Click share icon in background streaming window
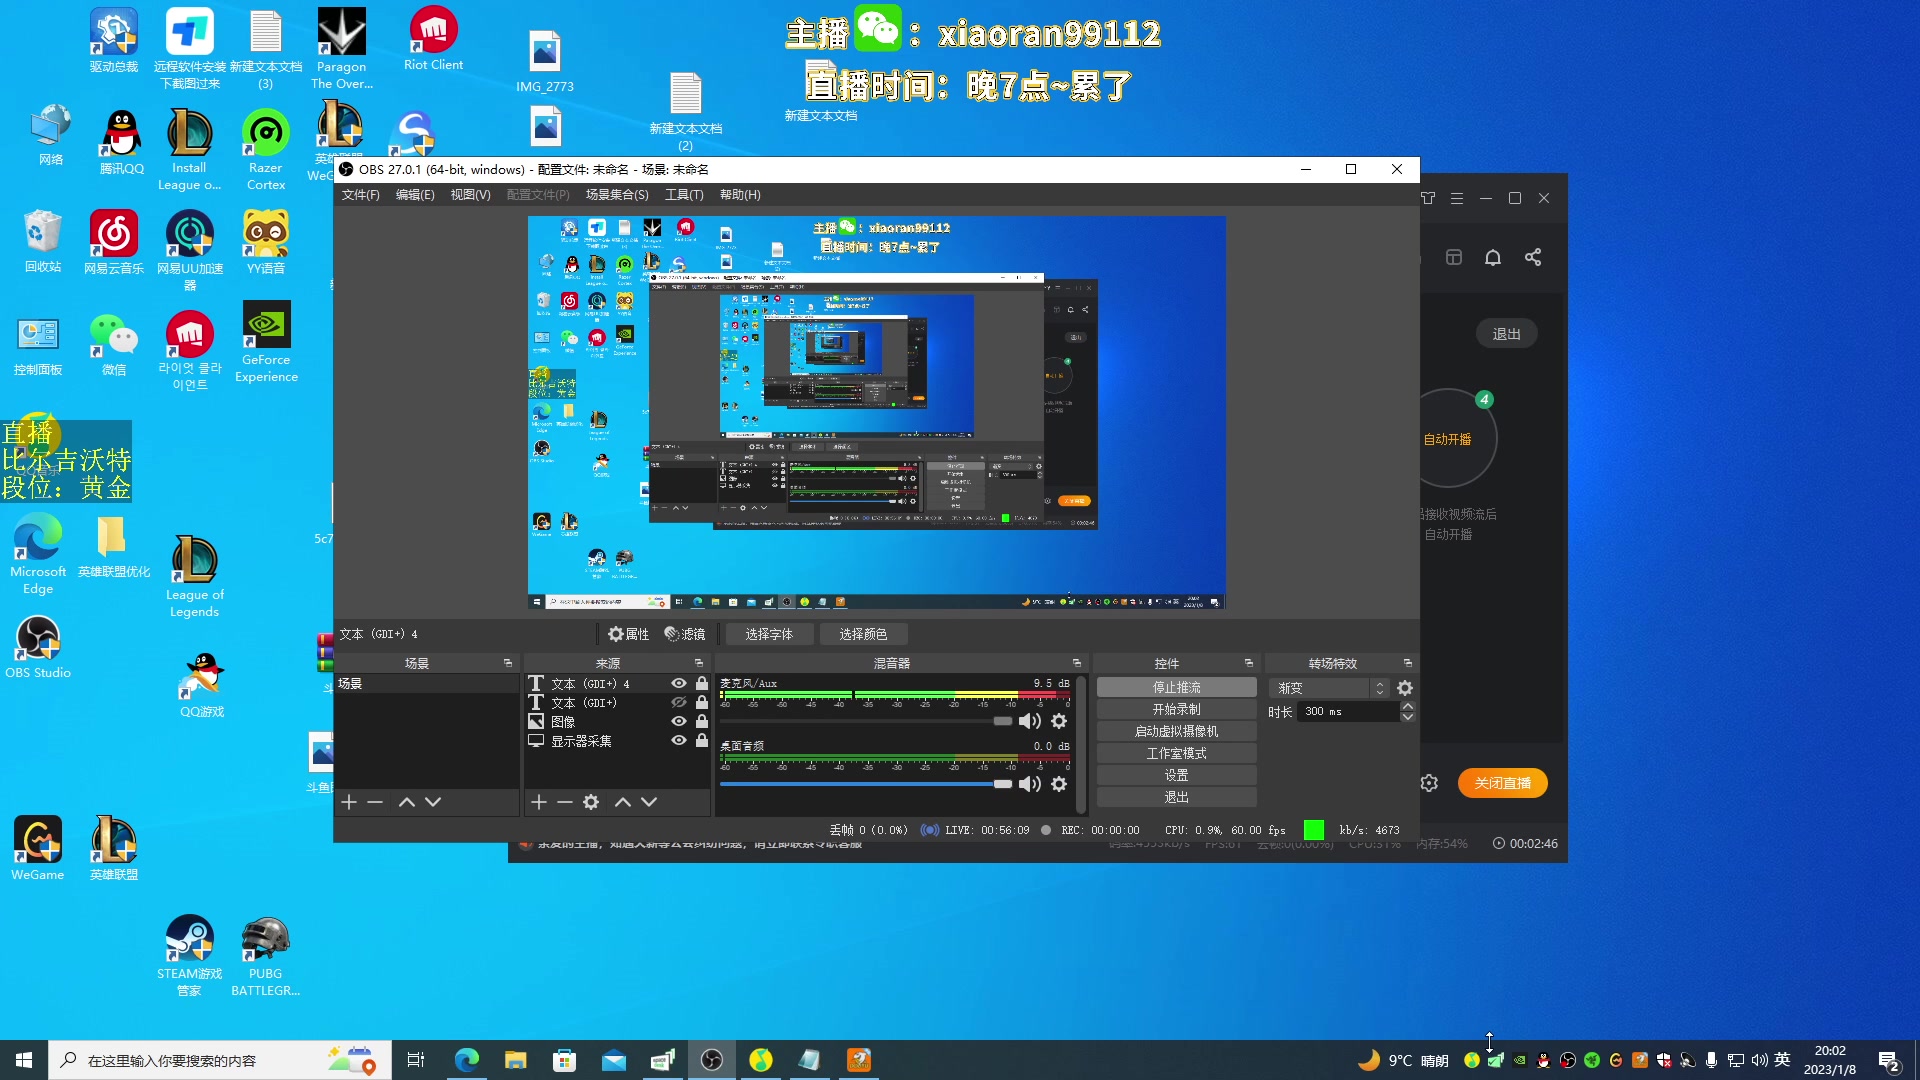The width and height of the screenshot is (1920, 1080). pyautogui.click(x=1533, y=257)
